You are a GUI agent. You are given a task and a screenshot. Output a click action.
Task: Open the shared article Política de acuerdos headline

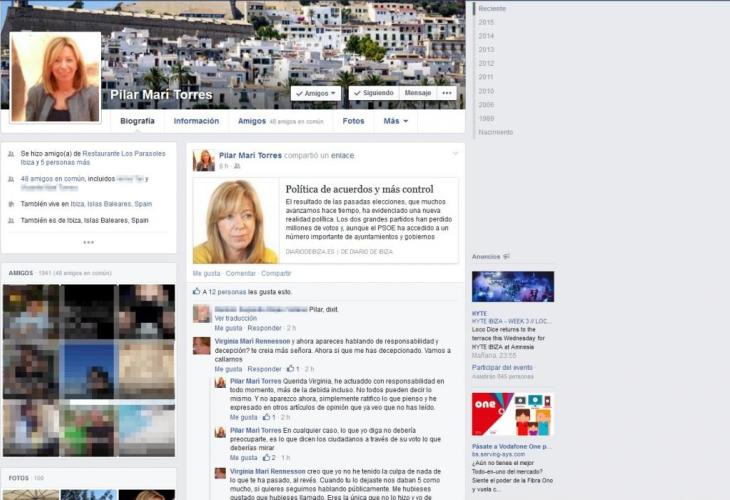(x=359, y=189)
